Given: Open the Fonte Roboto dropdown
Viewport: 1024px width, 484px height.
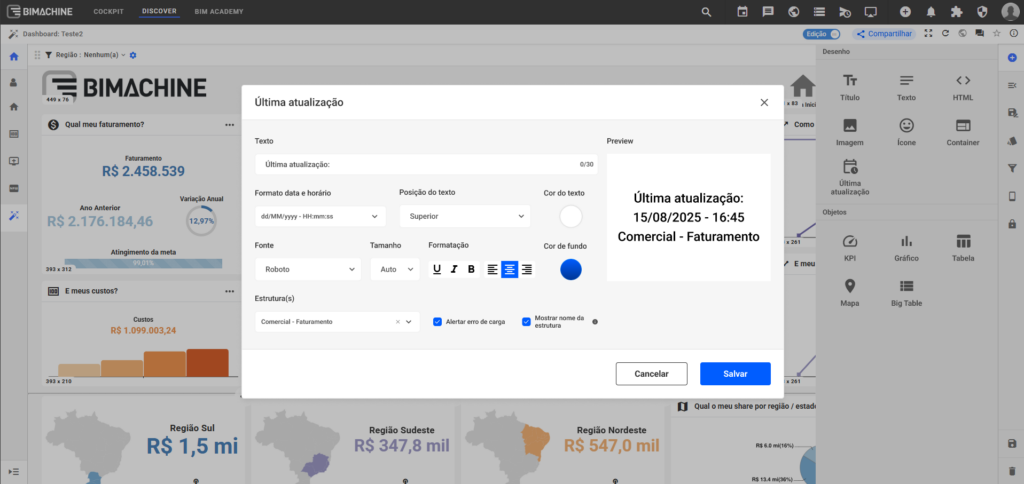Looking at the screenshot, I should coord(308,269).
